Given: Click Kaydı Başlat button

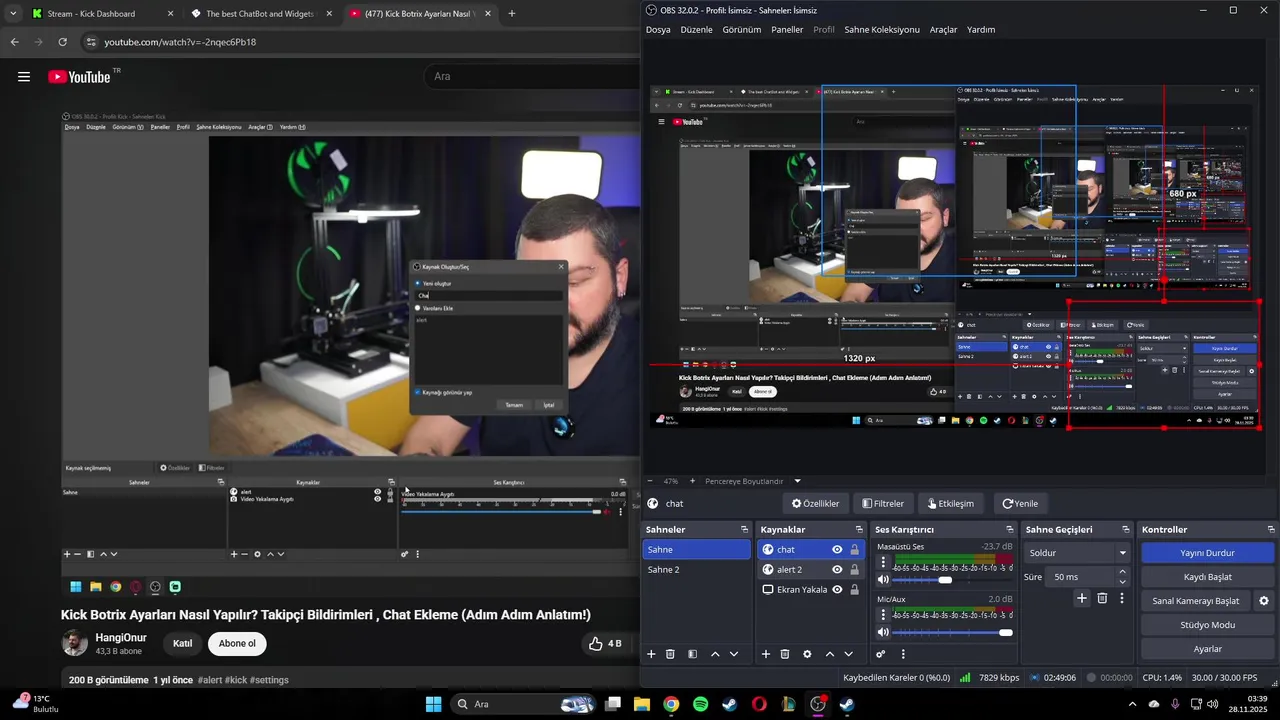Looking at the screenshot, I should [x=1207, y=577].
